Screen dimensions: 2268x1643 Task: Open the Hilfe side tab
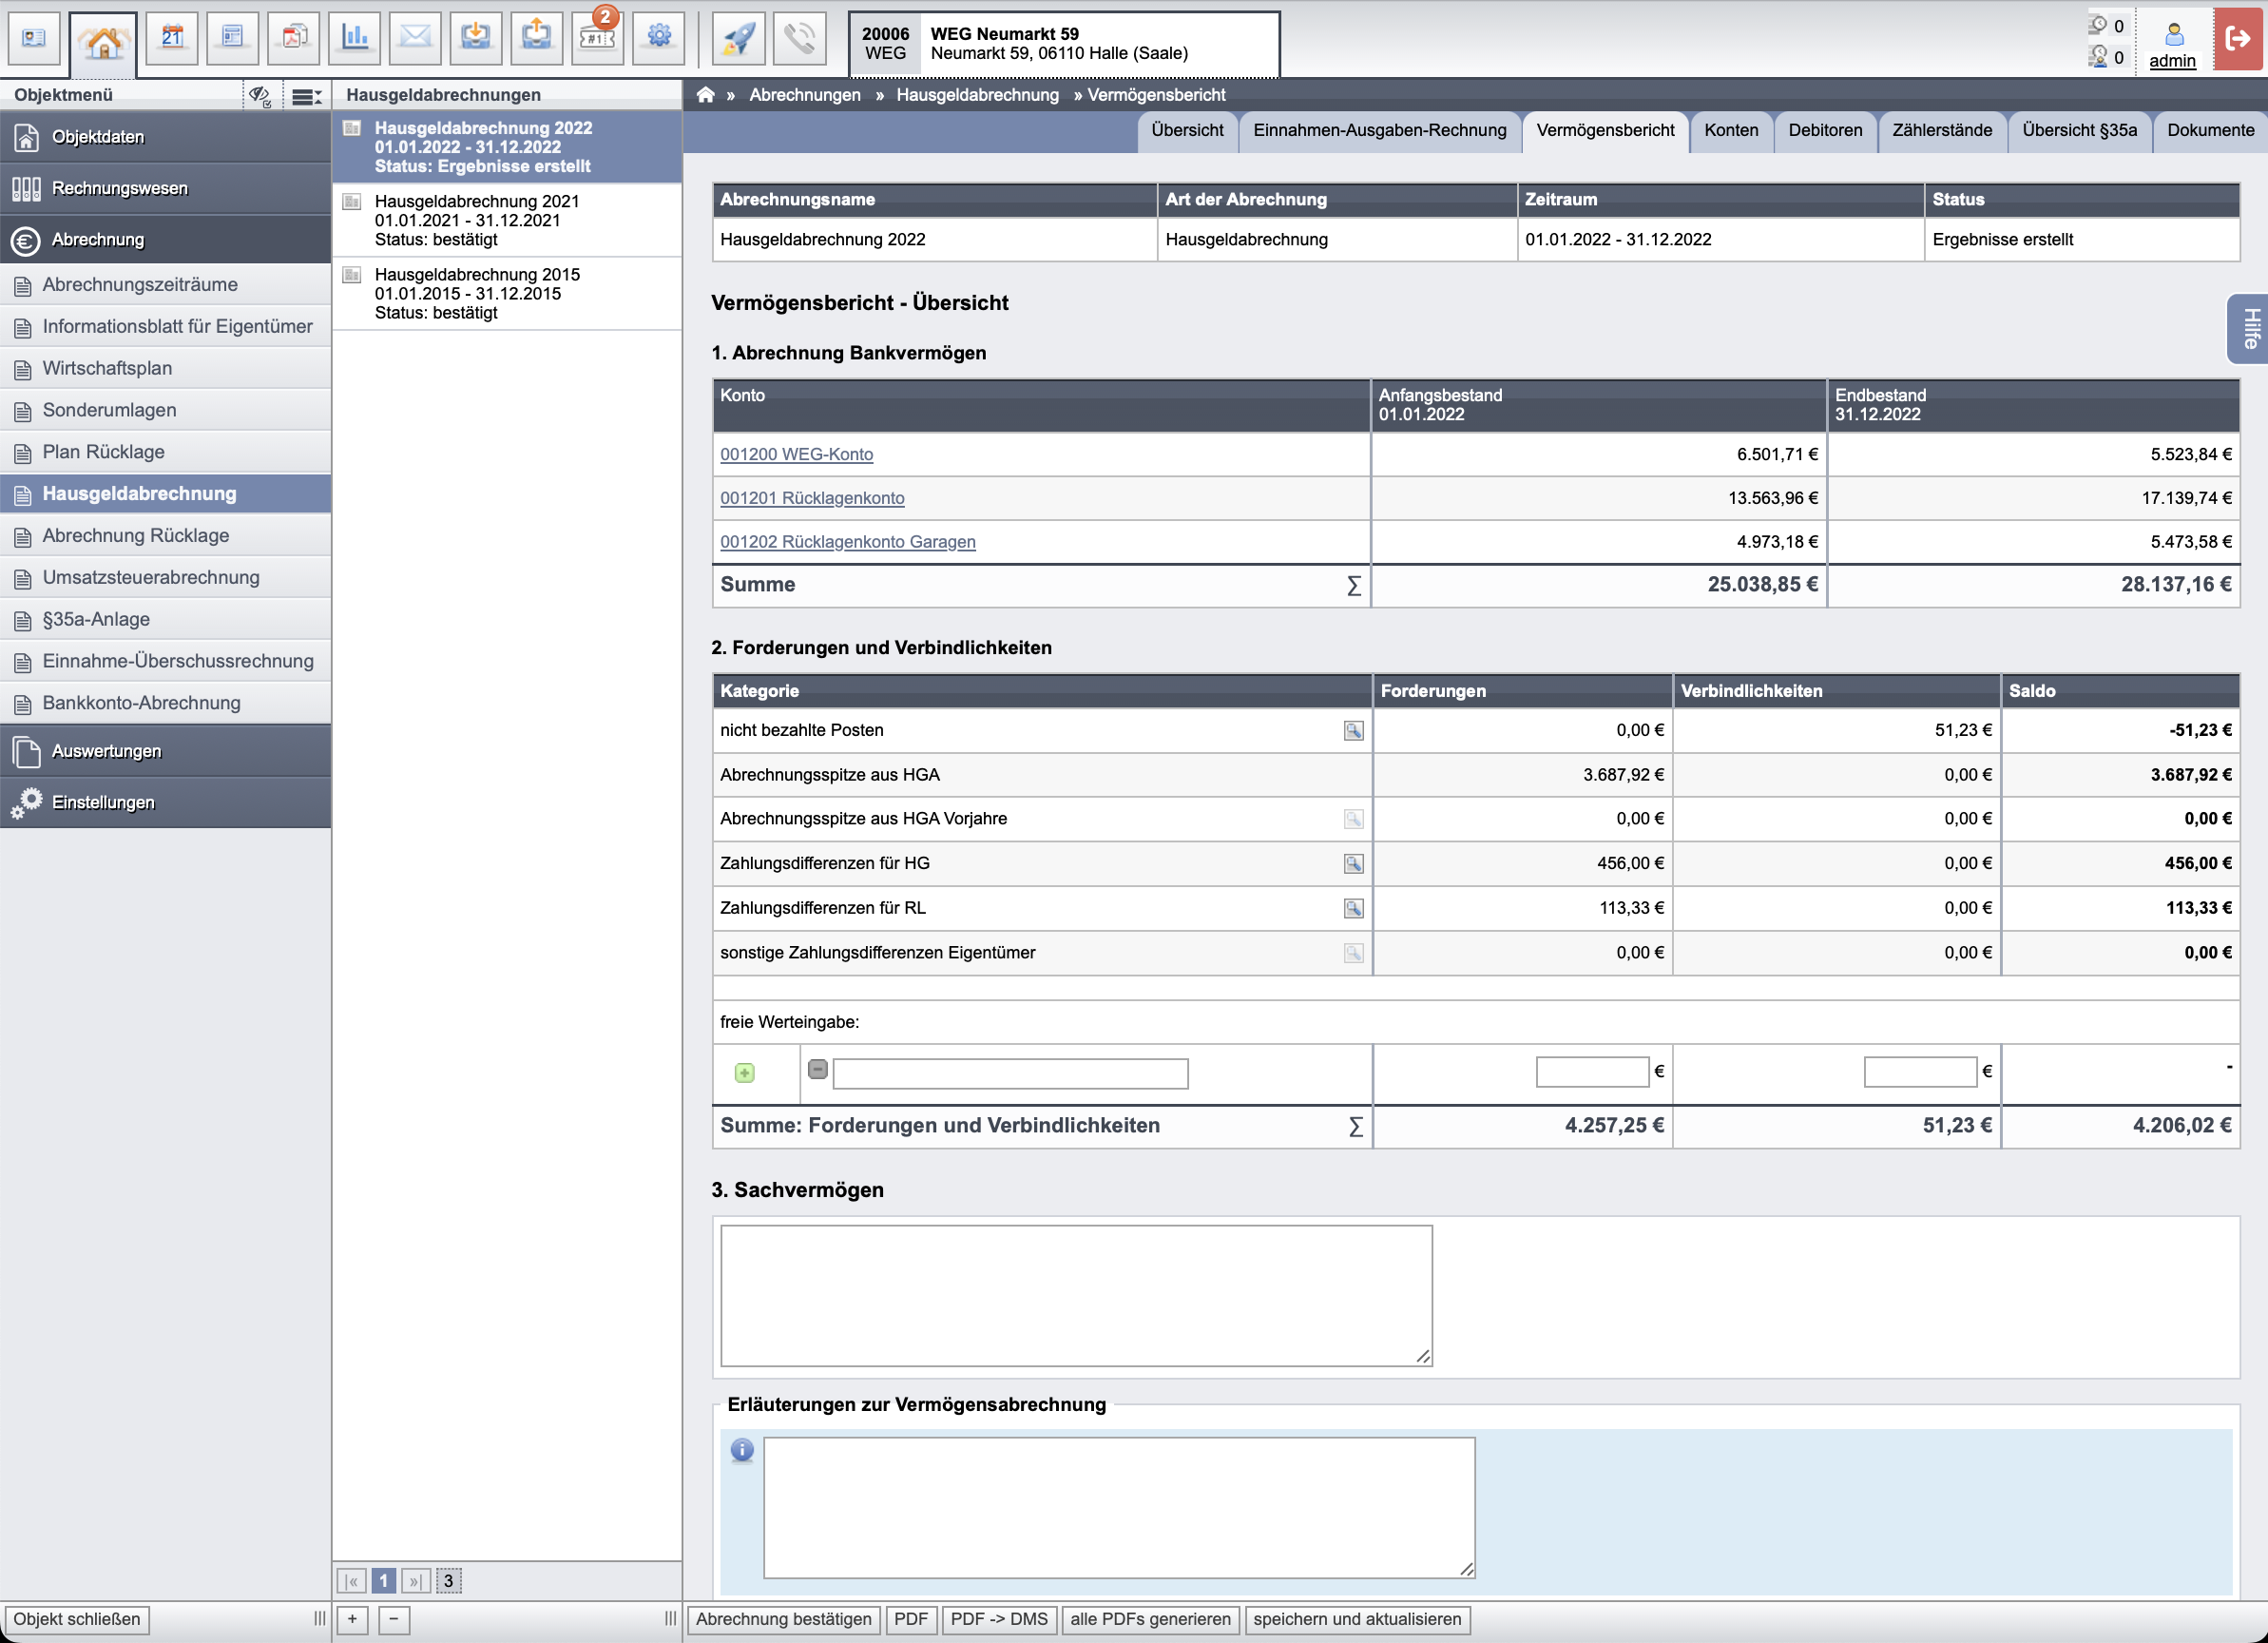(2248, 329)
